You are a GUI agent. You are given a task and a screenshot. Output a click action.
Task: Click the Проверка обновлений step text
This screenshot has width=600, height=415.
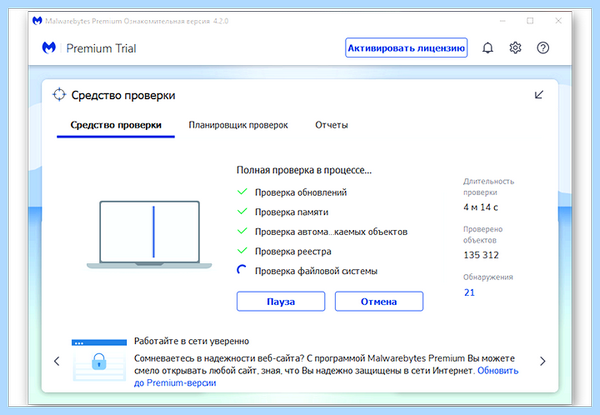301,192
